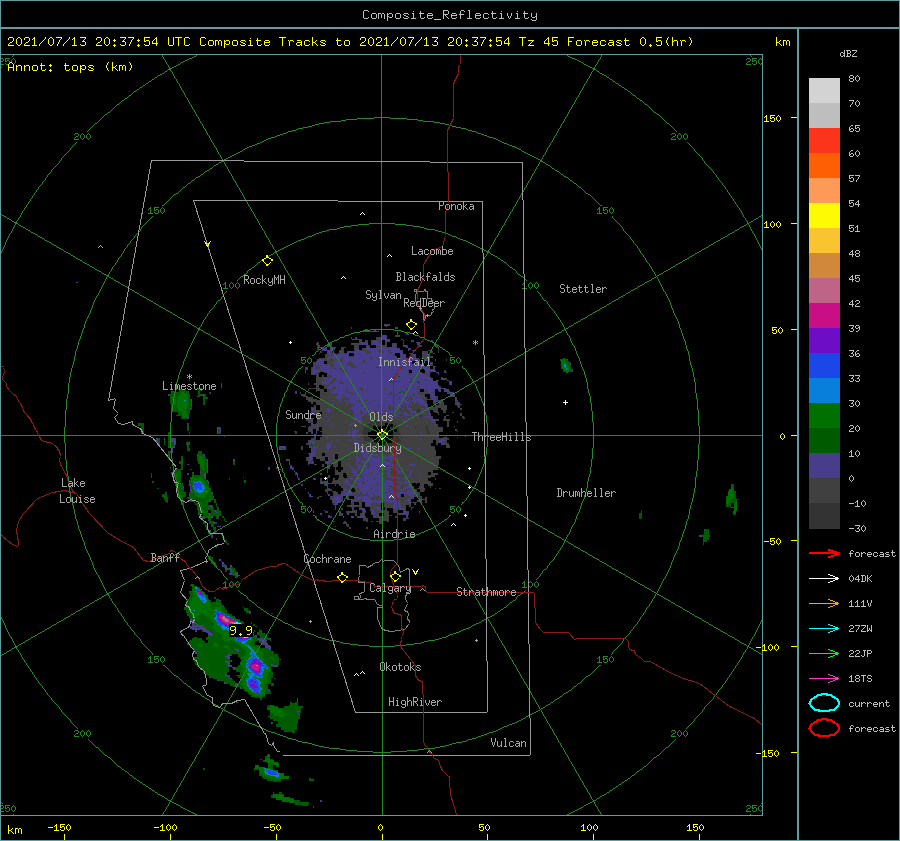
Task: Click the magenta 18TS arrow in legend
Action: point(824,679)
